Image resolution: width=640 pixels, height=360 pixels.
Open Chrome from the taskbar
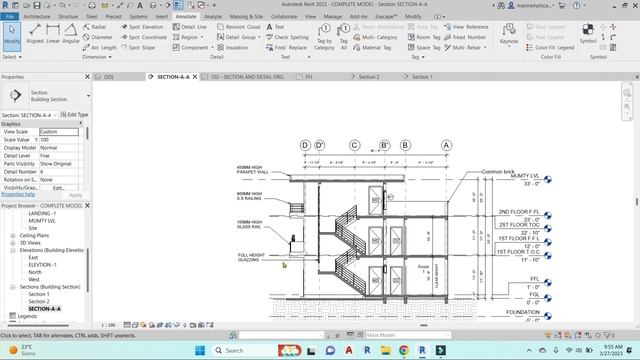404,350
